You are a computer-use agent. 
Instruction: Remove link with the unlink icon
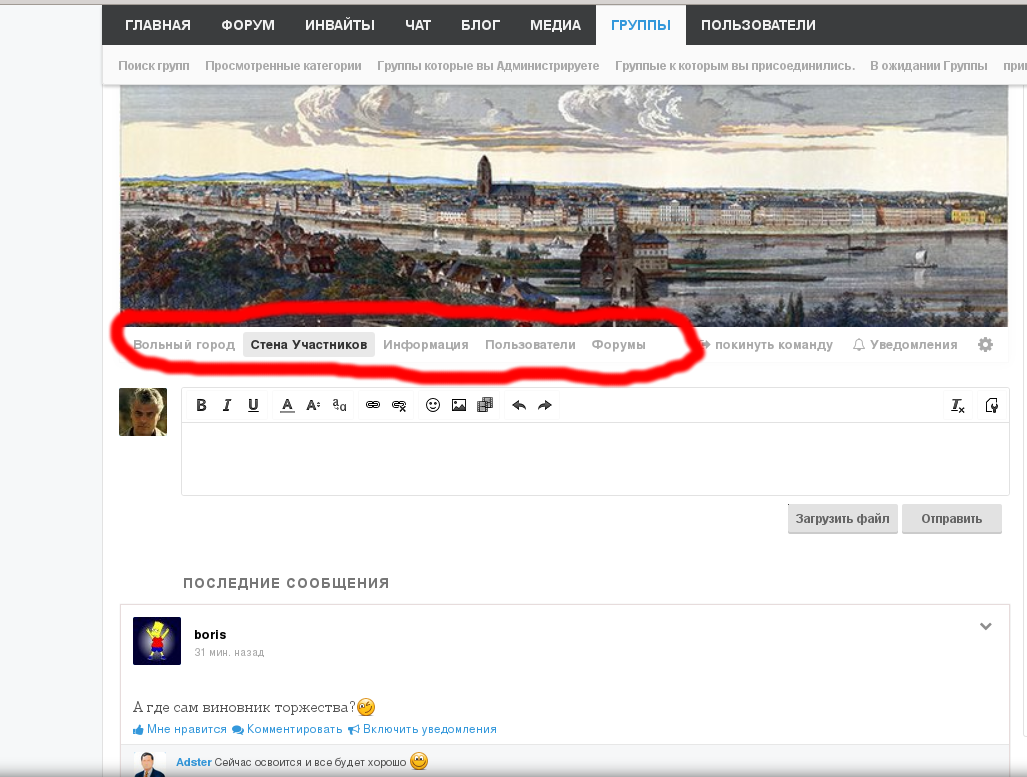point(399,405)
